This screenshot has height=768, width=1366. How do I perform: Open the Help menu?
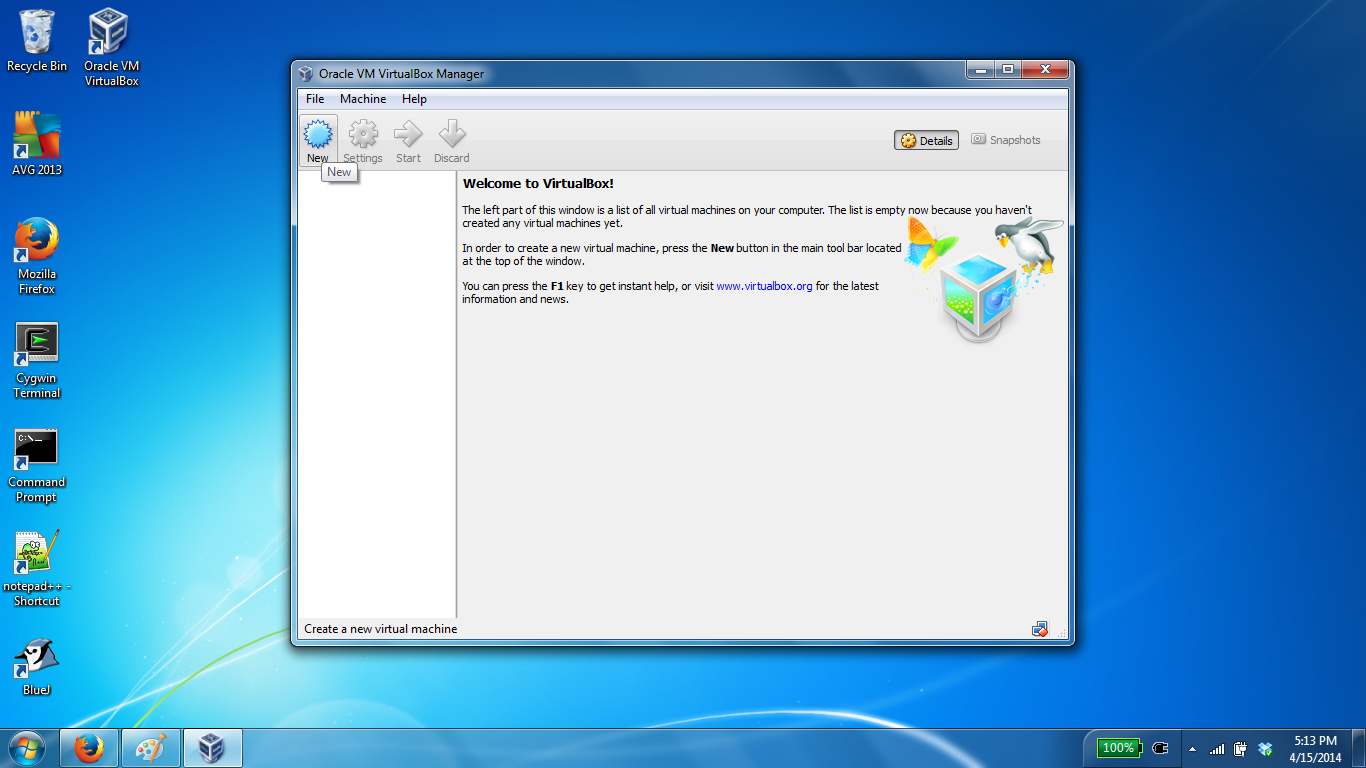click(x=414, y=99)
